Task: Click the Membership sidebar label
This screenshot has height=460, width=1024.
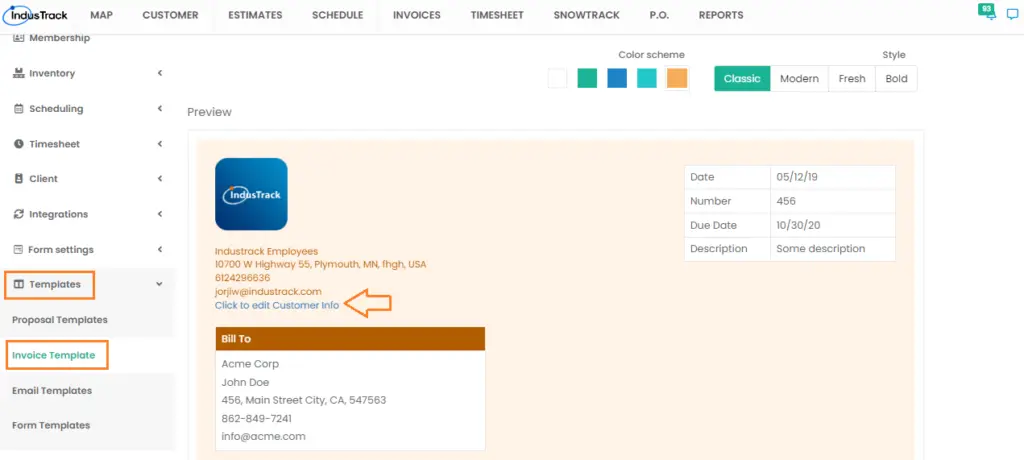Action: tap(59, 38)
